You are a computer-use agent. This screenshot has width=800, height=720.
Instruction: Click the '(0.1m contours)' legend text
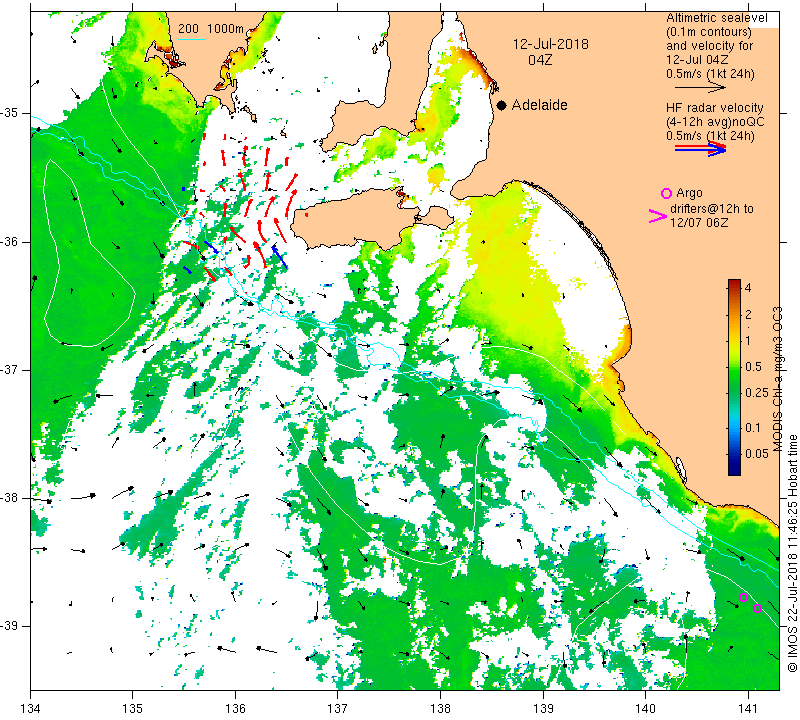tap(709, 32)
